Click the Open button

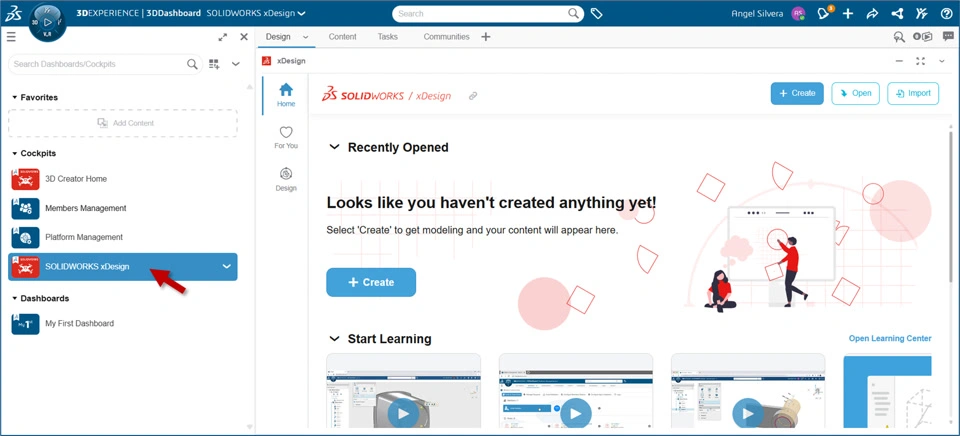tap(855, 93)
